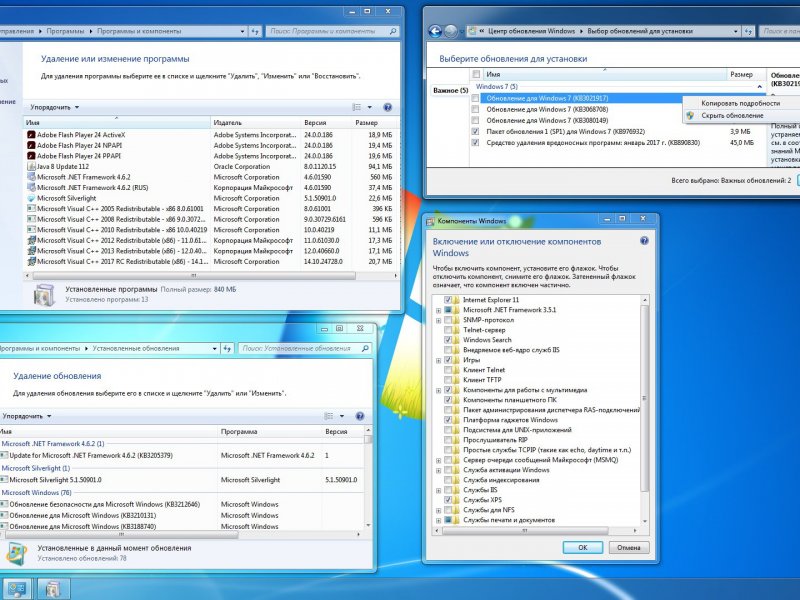Click search magnifier in Installed Updates window

[x=365, y=348]
